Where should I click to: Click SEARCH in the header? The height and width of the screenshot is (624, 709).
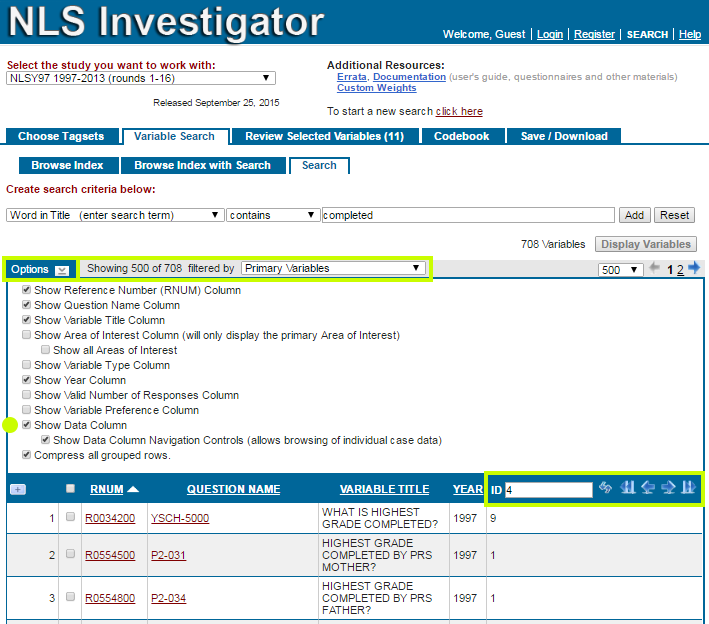647,34
